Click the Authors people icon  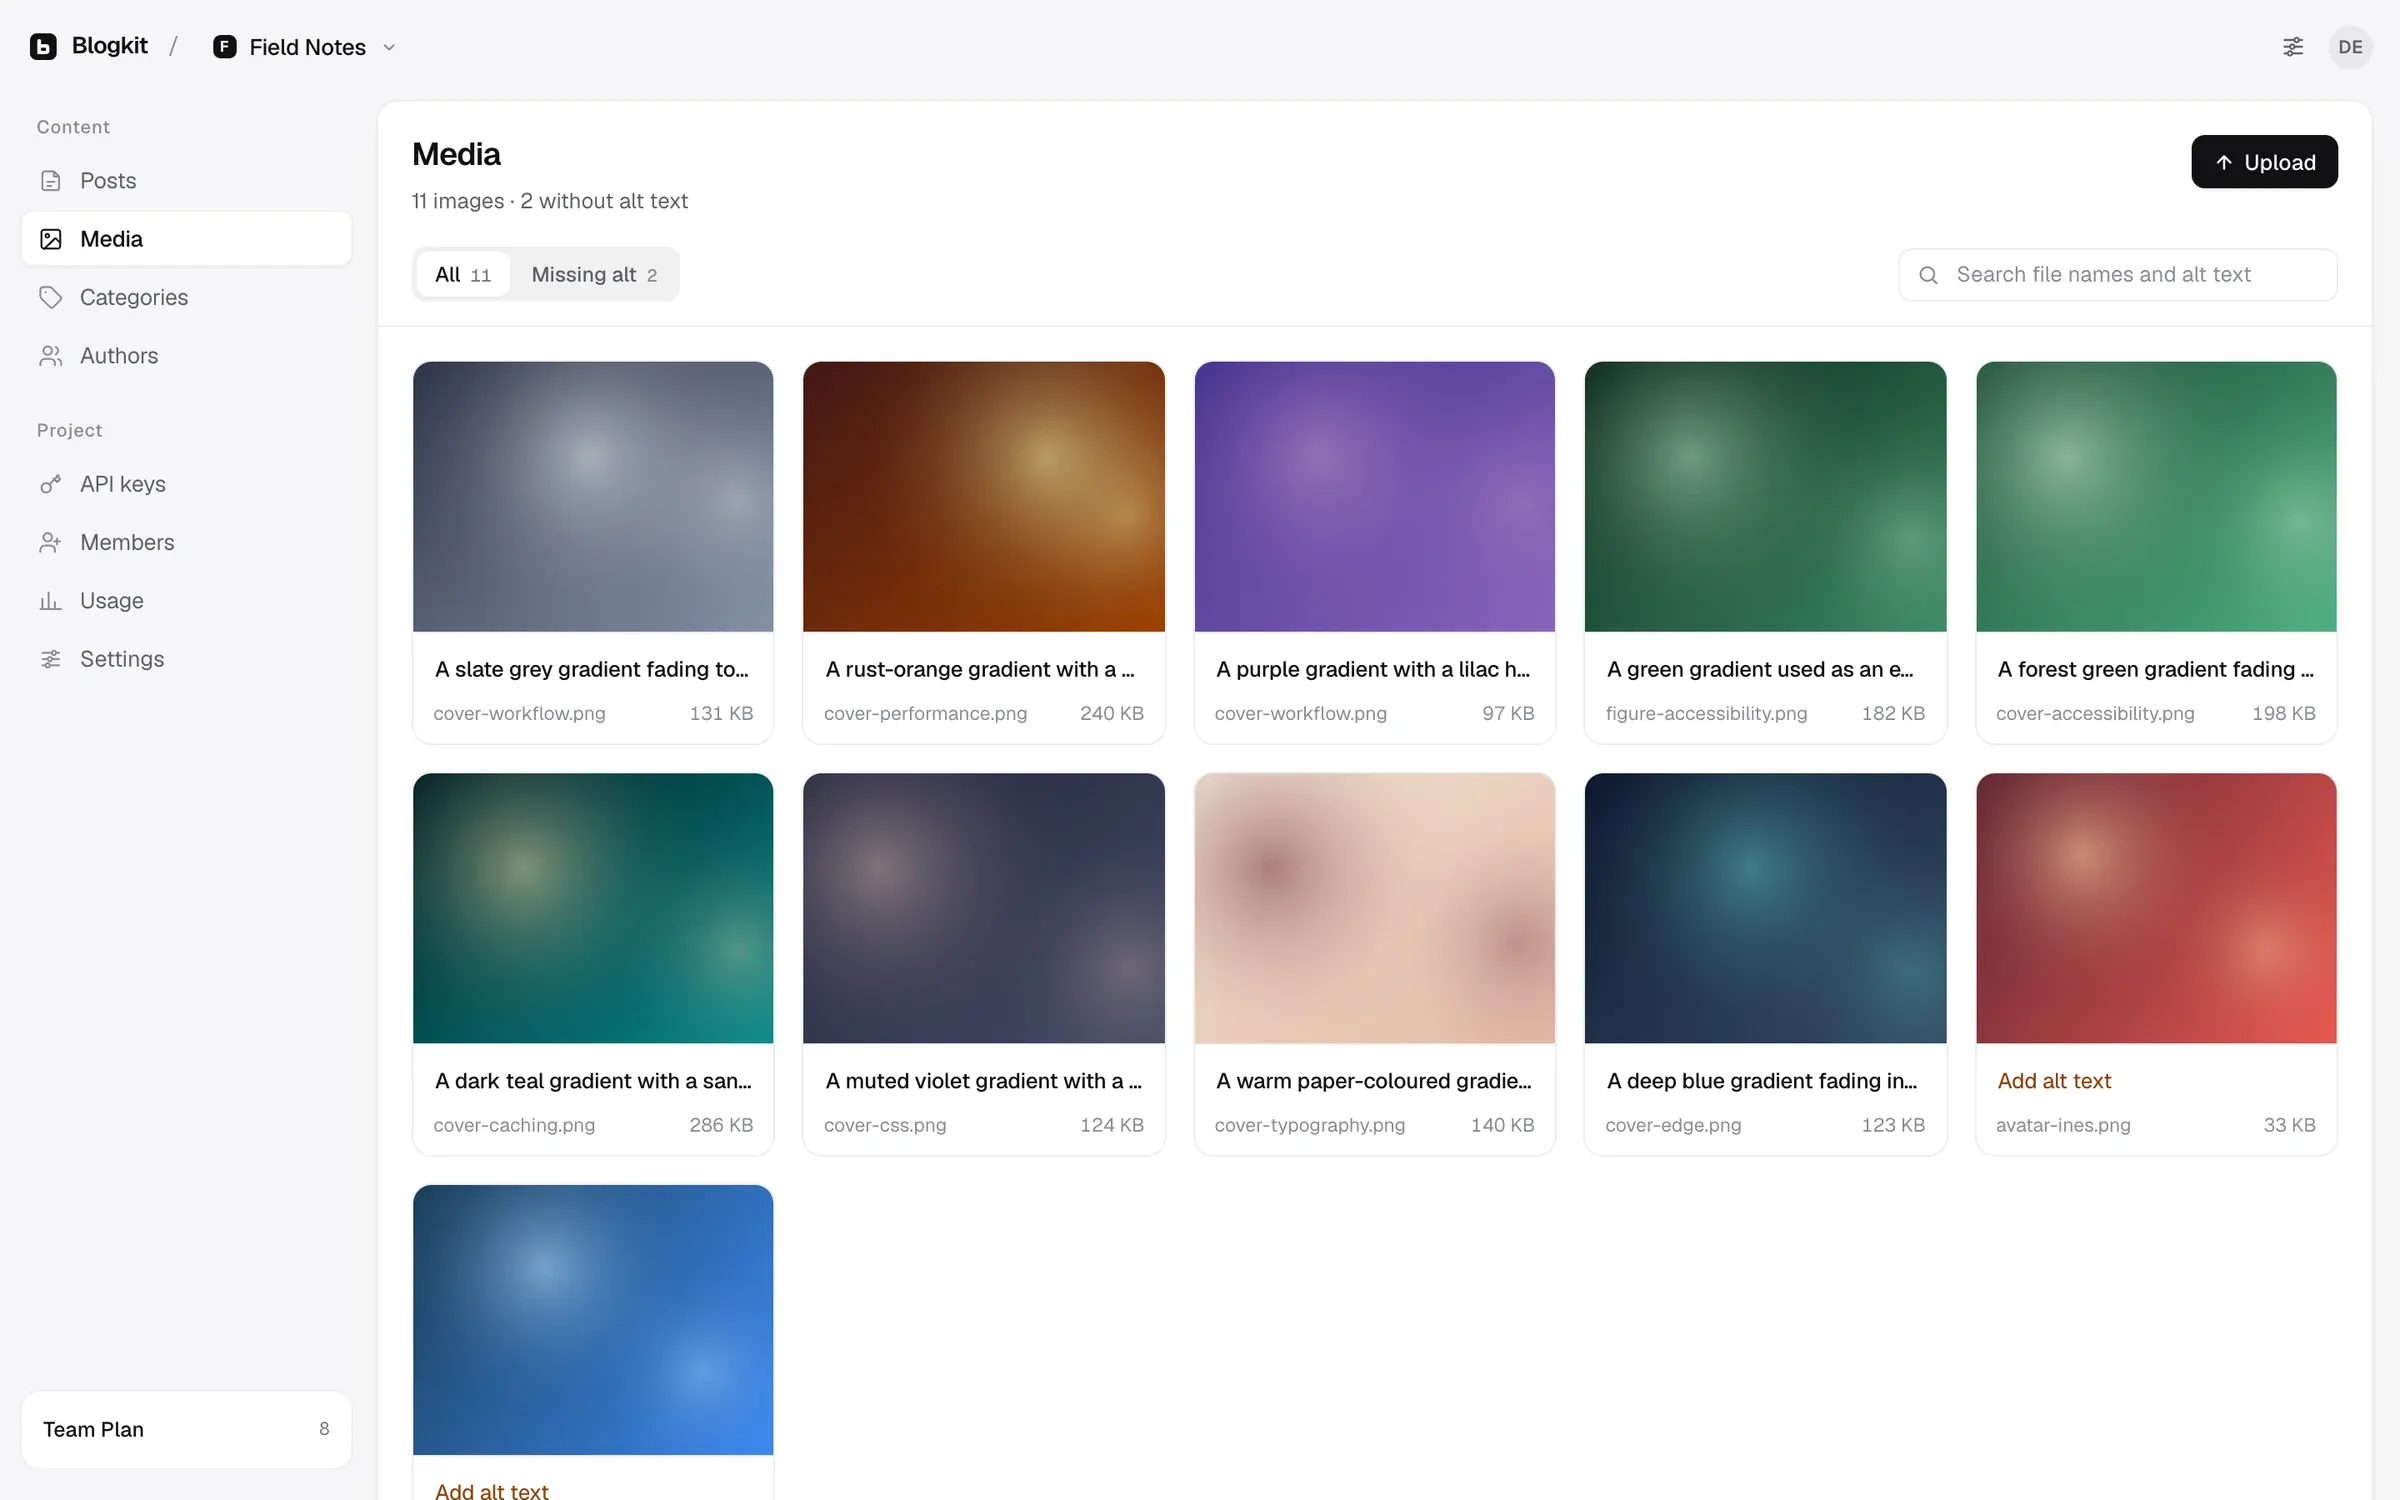point(50,356)
